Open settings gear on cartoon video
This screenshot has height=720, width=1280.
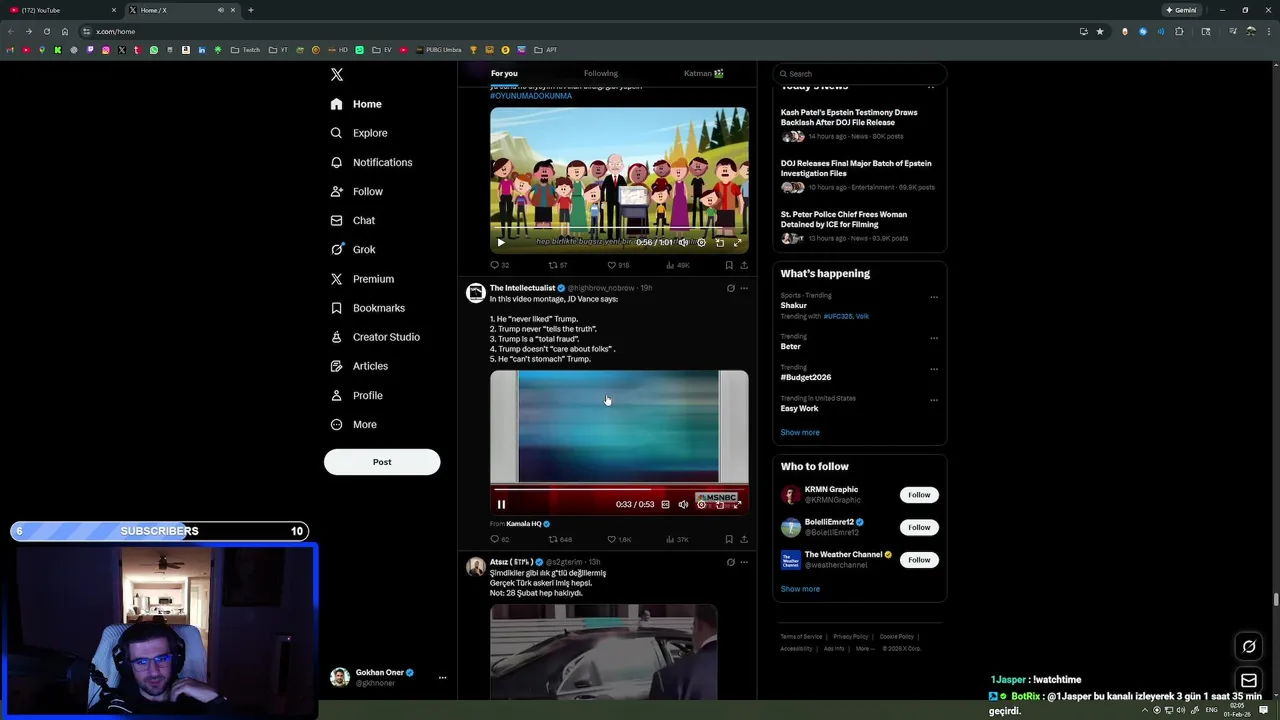click(701, 242)
